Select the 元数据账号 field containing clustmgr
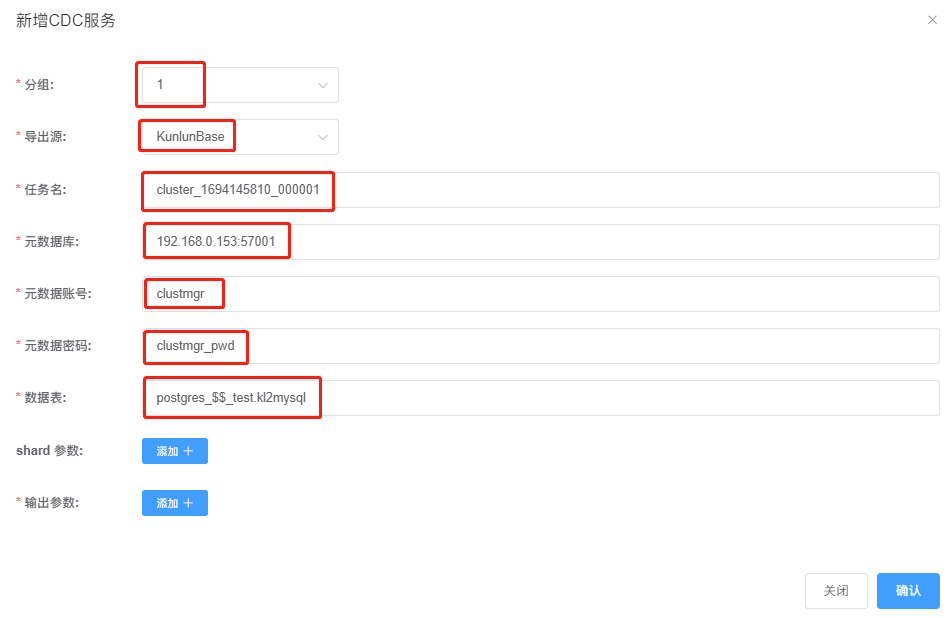Viewport: 952px width, 618px height. point(540,294)
